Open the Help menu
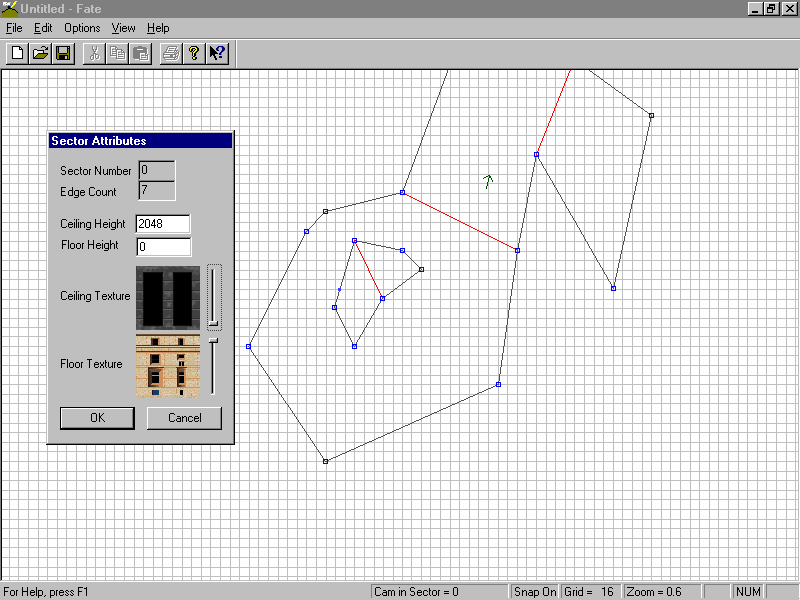Viewport: 800px width, 600px height. (x=158, y=28)
